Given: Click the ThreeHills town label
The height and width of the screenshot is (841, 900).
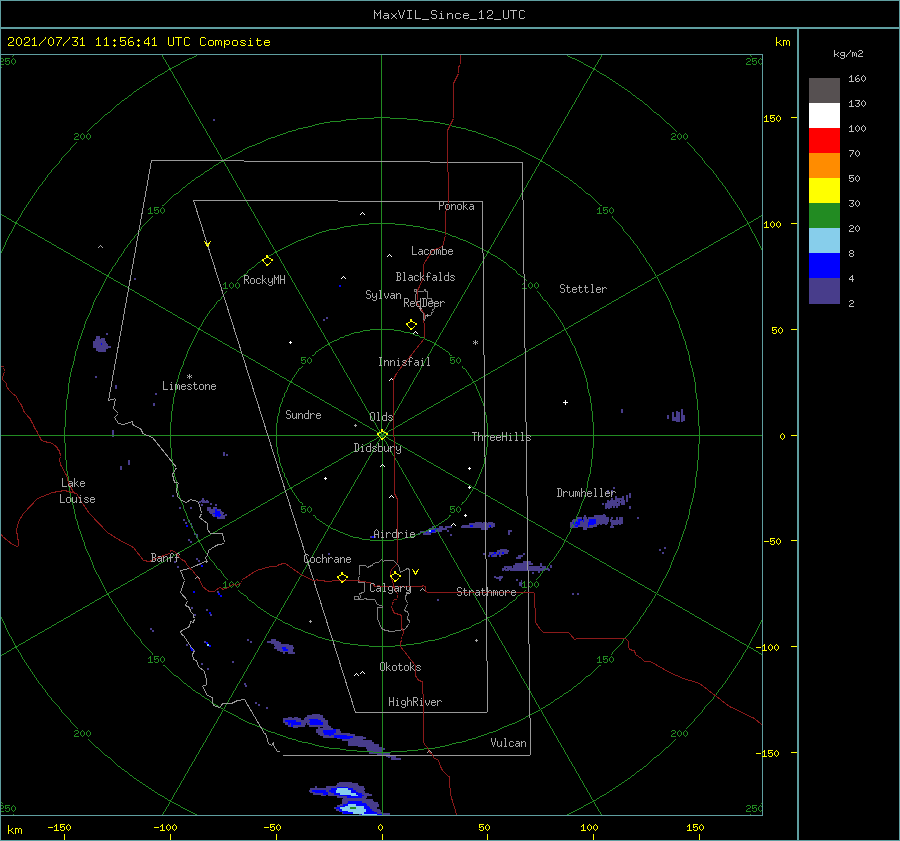Looking at the screenshot, I should tap(501, 437).
